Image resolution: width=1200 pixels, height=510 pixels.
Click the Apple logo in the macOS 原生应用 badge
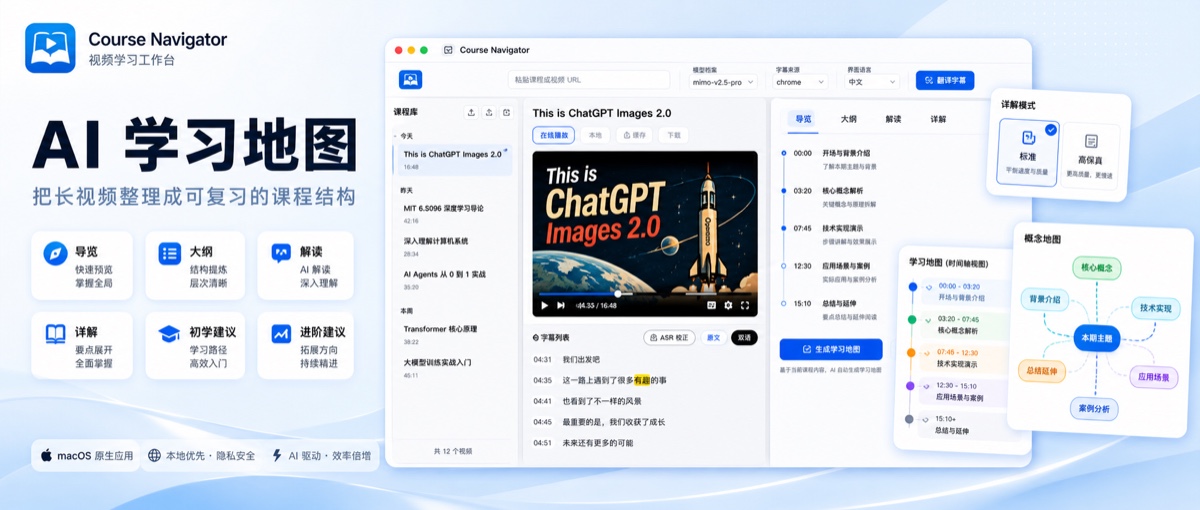coord(46,455)
